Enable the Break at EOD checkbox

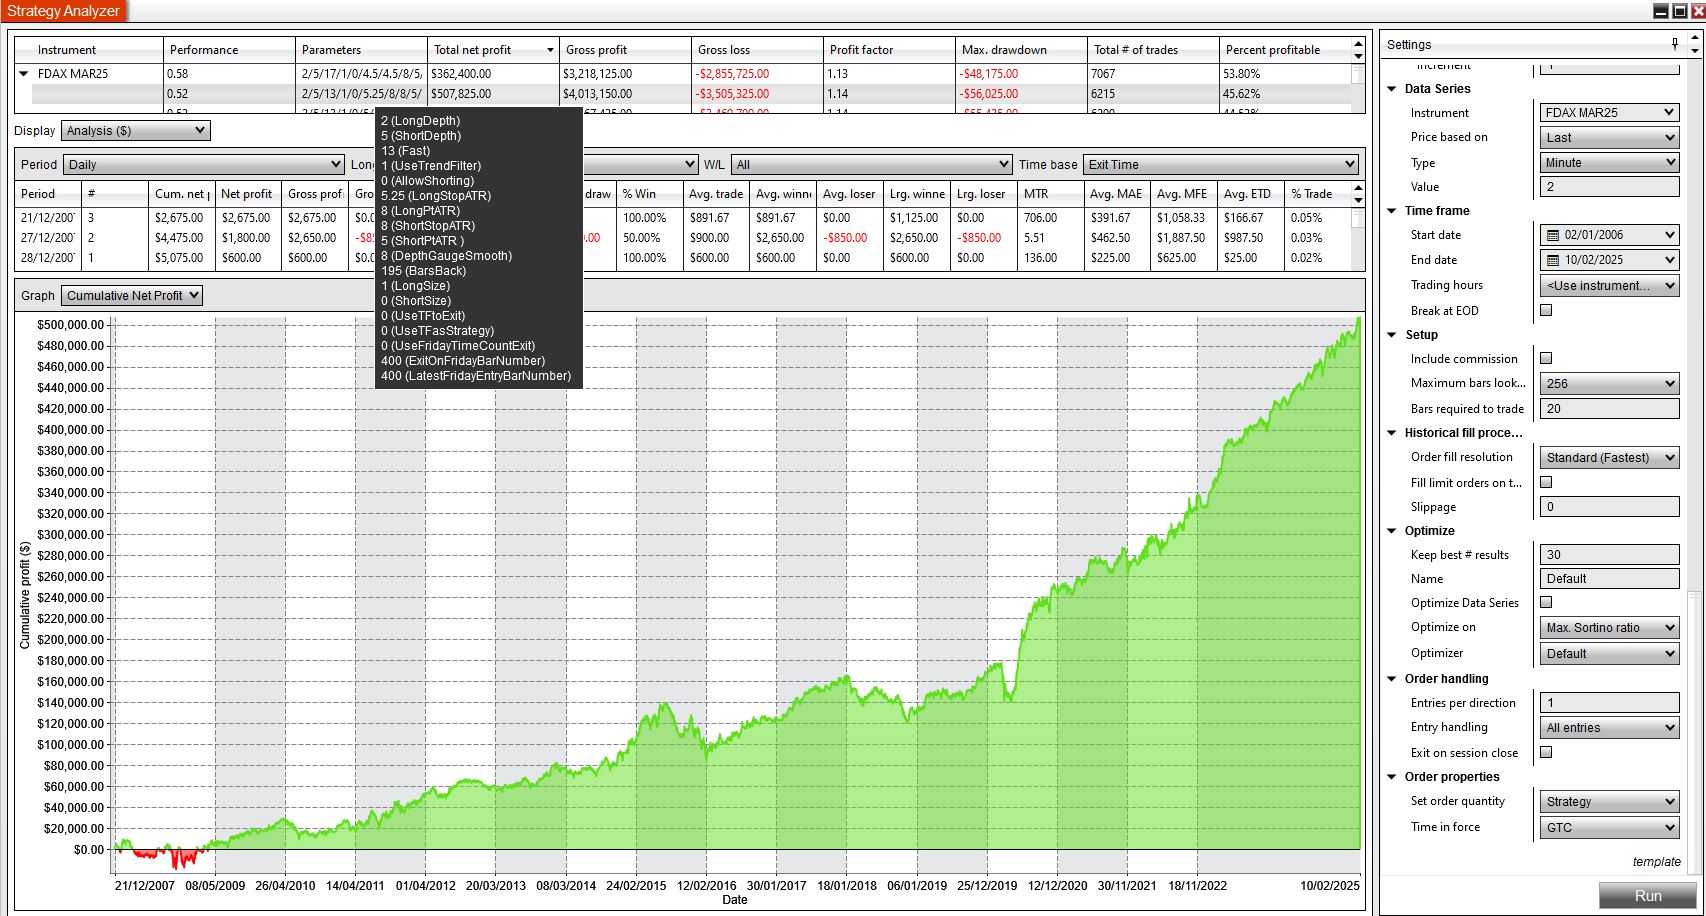(x=1546, y=310)
